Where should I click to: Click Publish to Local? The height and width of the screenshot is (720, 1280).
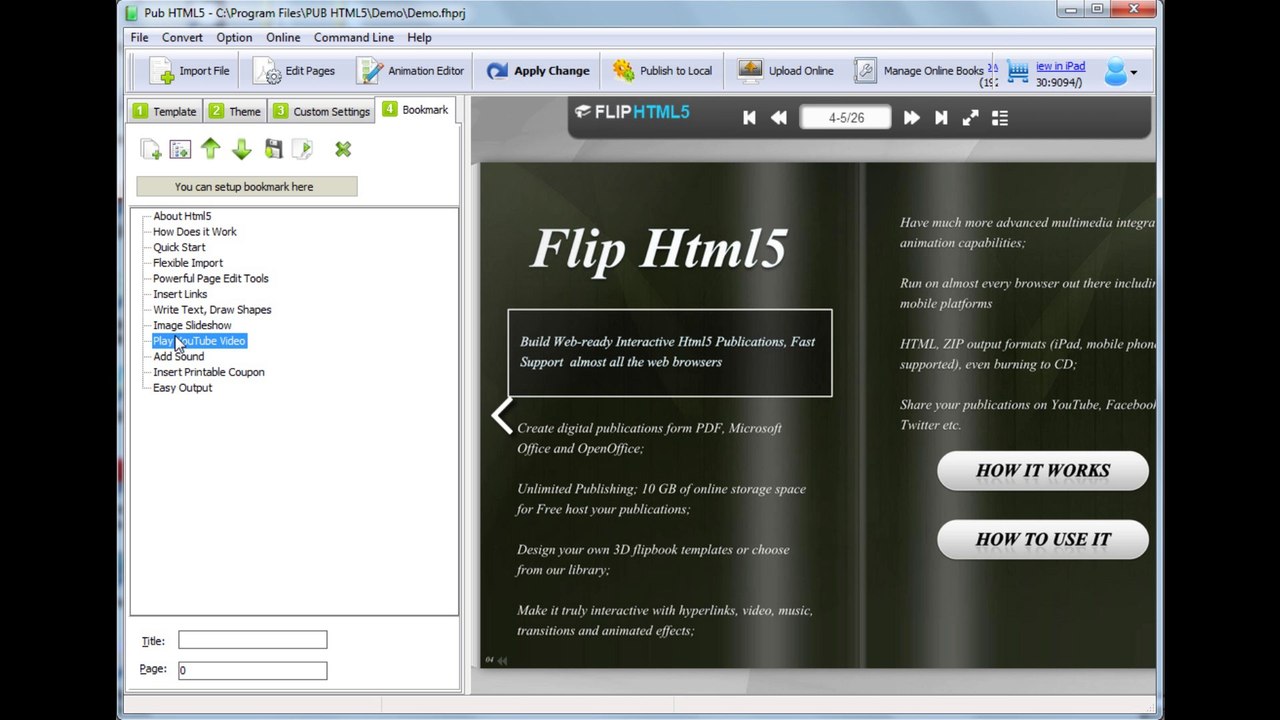[x=662, y=71]
